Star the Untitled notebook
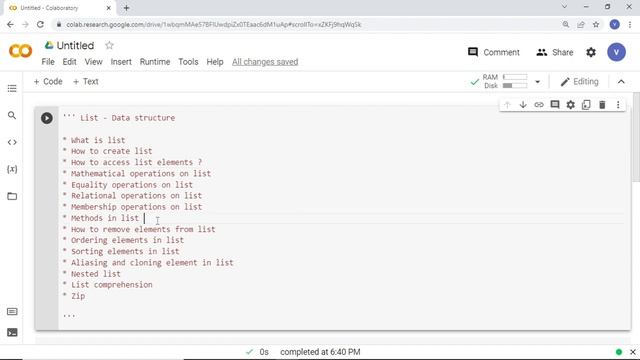Screen dimensions: 640x360 pyautogui.click(x=109, y=45)
